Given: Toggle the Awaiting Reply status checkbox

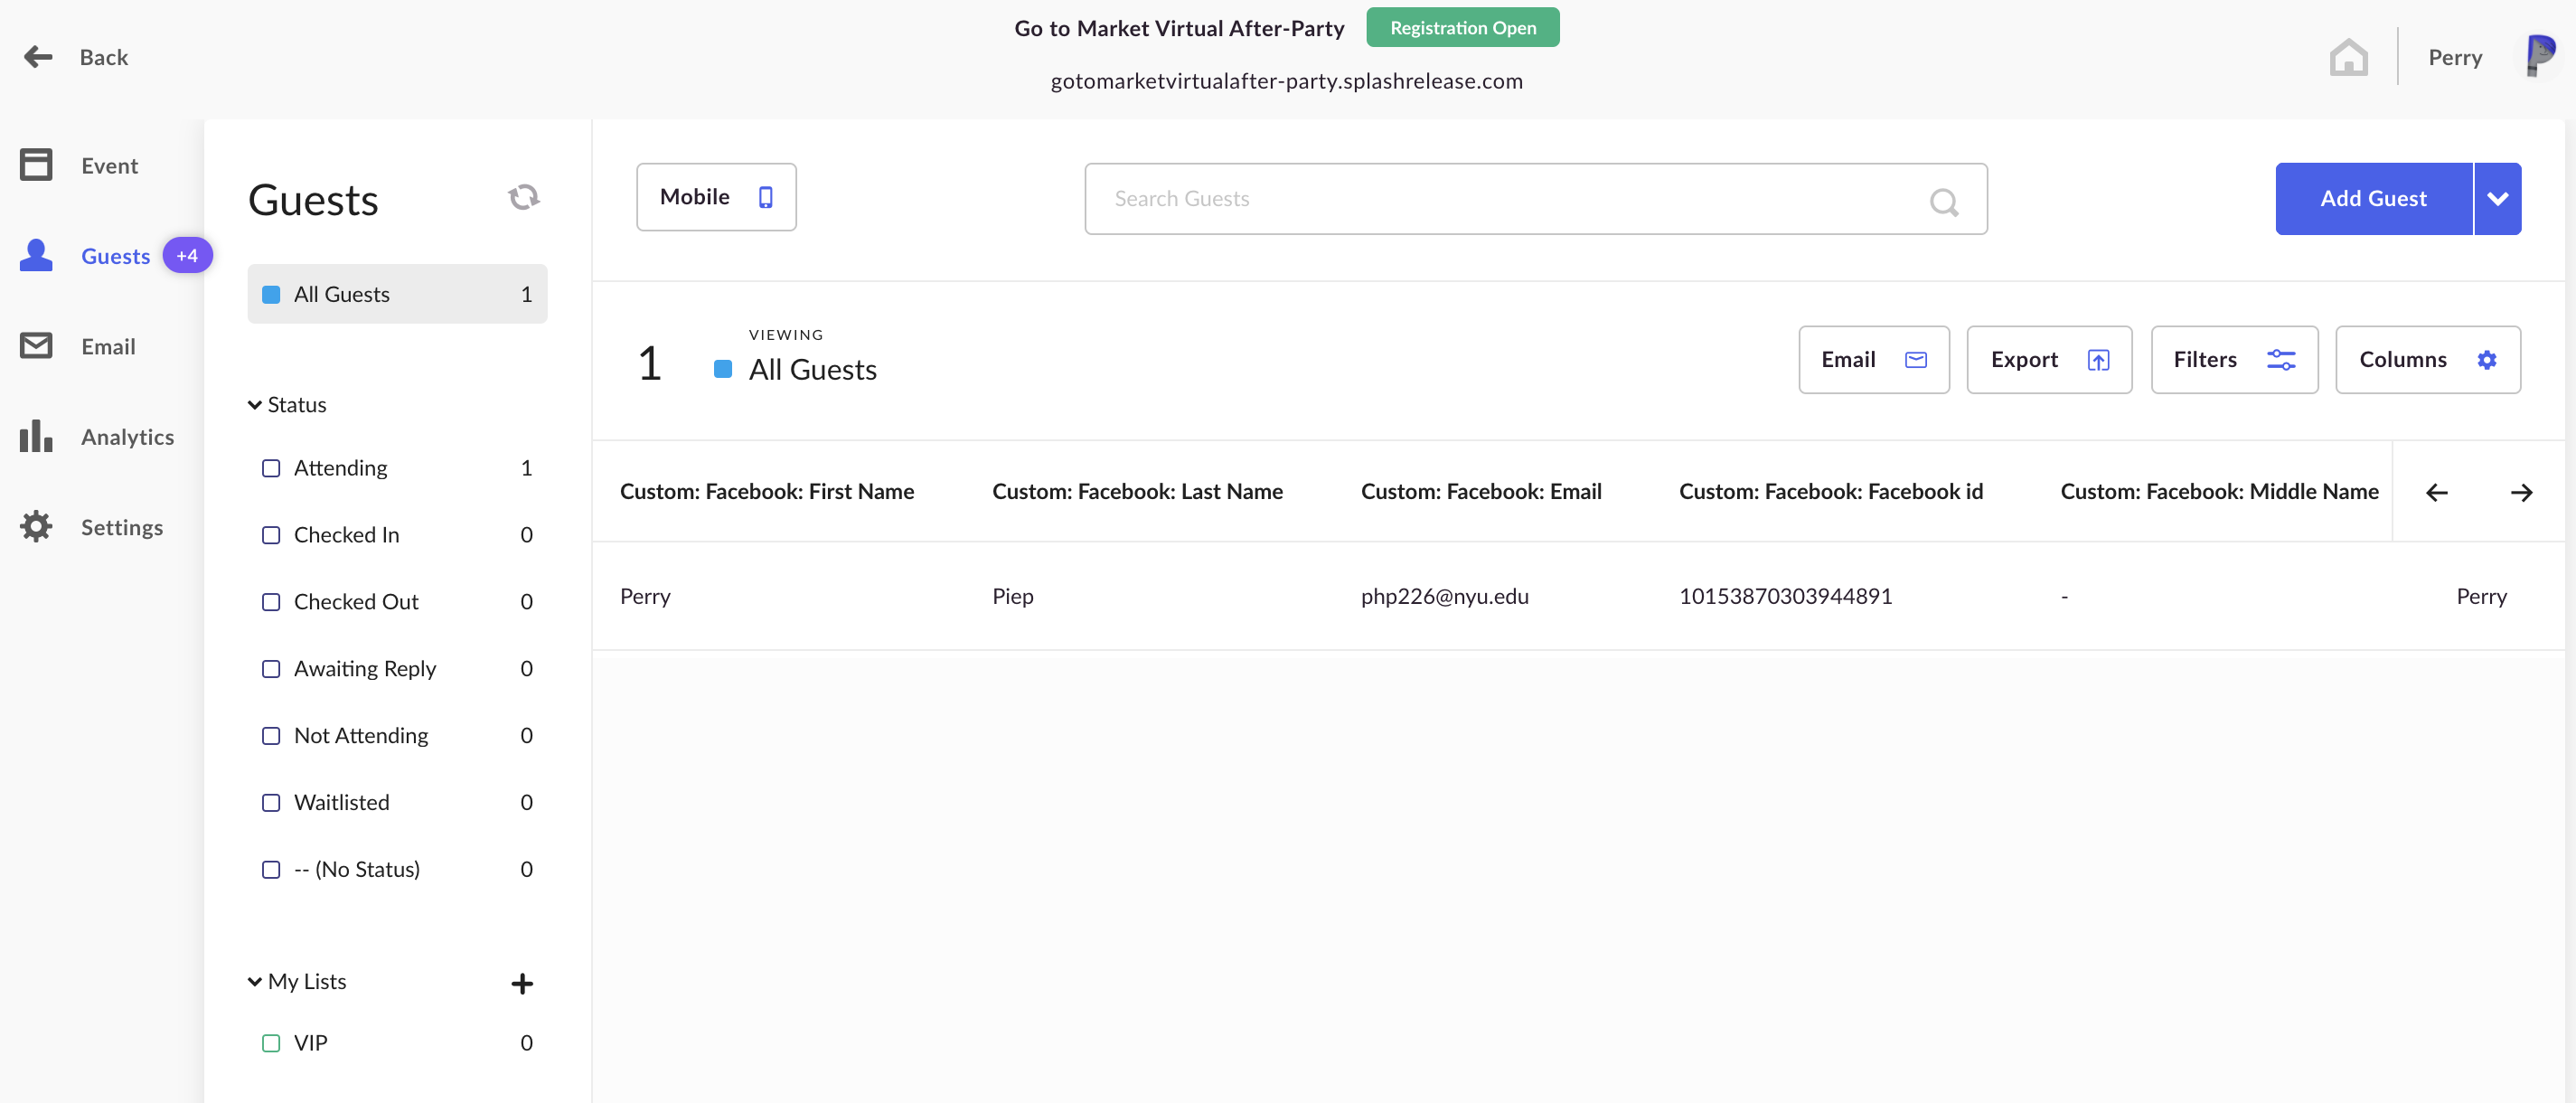Looking at the screenshot, I should [271, 669].
